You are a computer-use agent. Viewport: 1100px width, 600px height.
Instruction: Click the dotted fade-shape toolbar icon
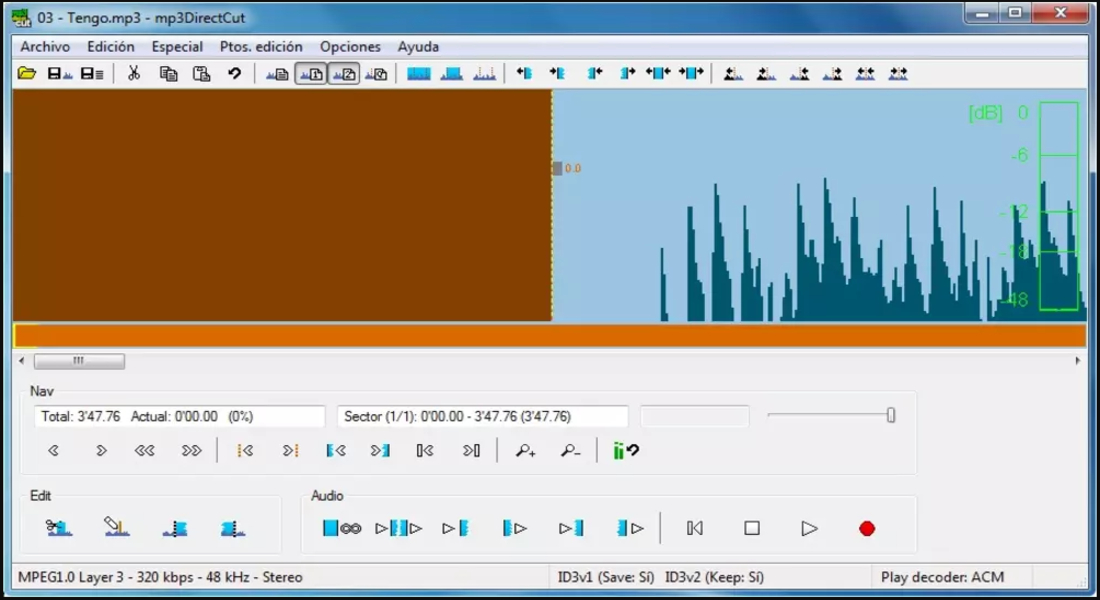(x=484, y=73)
